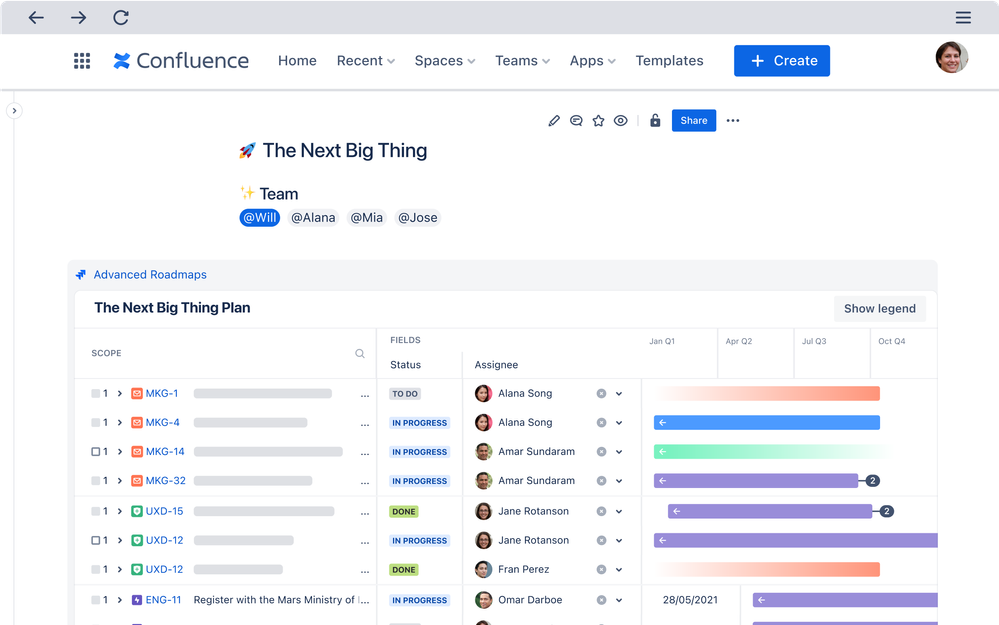Click the 28/05/2021 date field

tap(691, 600)
